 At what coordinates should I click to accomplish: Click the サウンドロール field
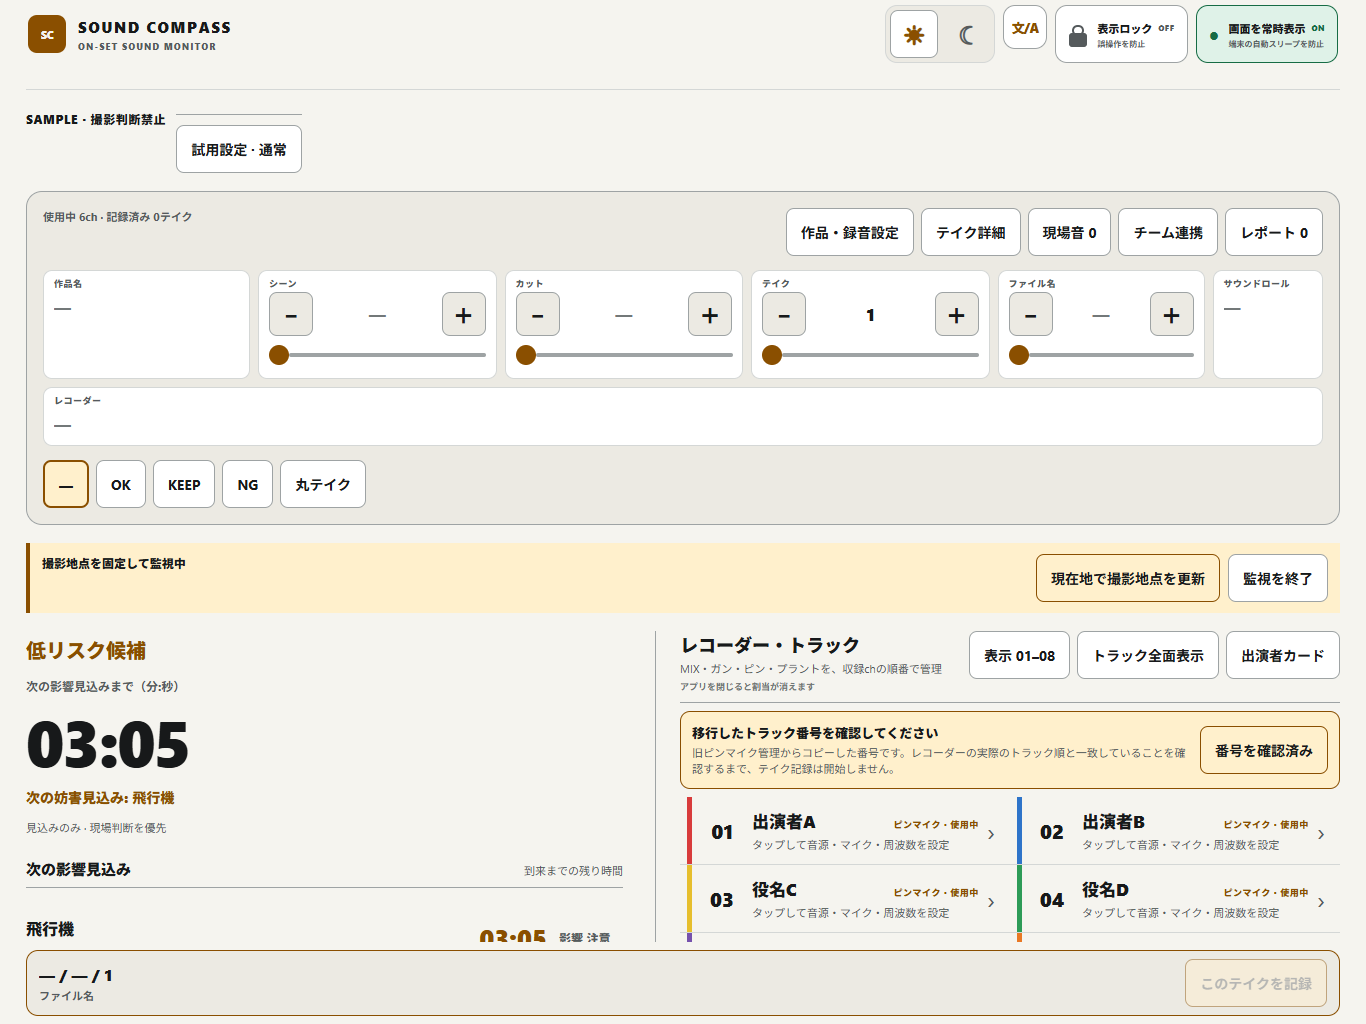pyautogui.click(x=1268, y=324)
